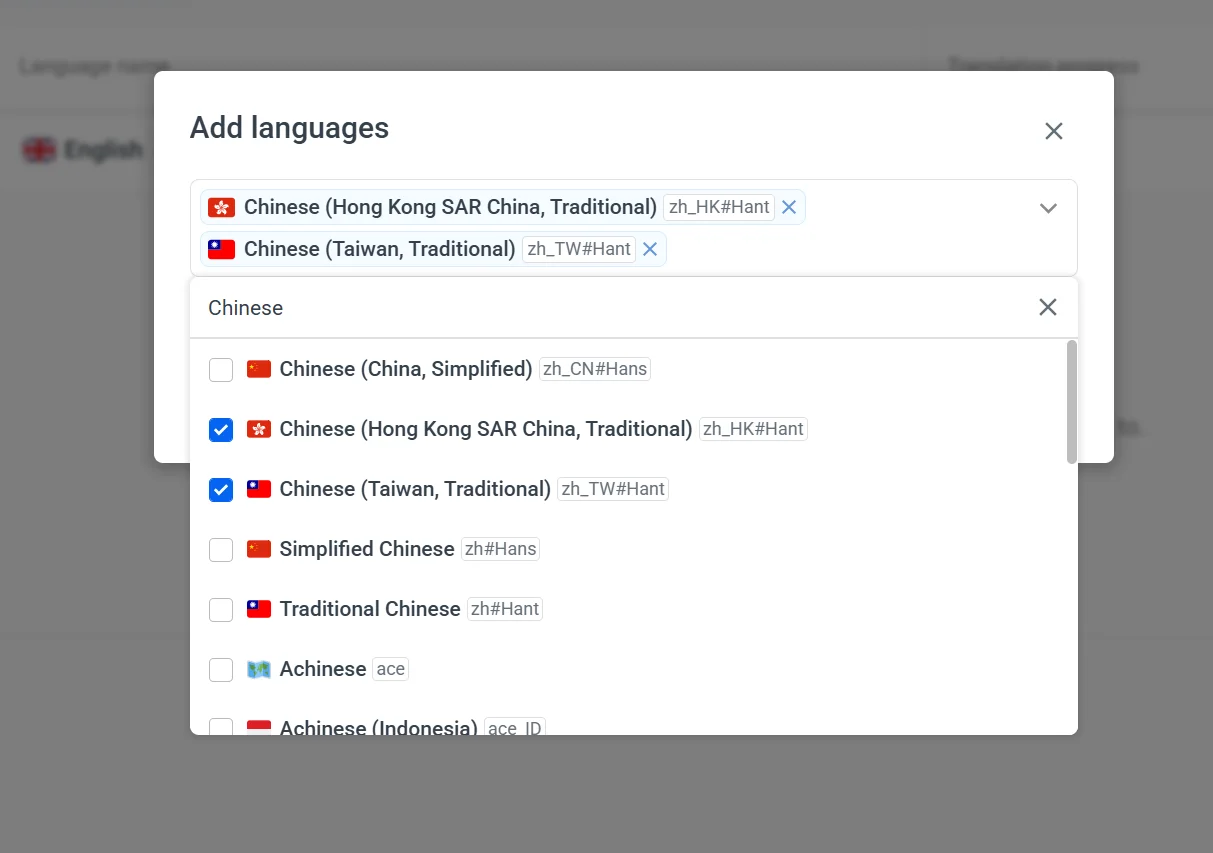The height and width of the screenshot is (853, 1213).
Task: Click the UK flag beside English in the background
Action: click(40, 150)
